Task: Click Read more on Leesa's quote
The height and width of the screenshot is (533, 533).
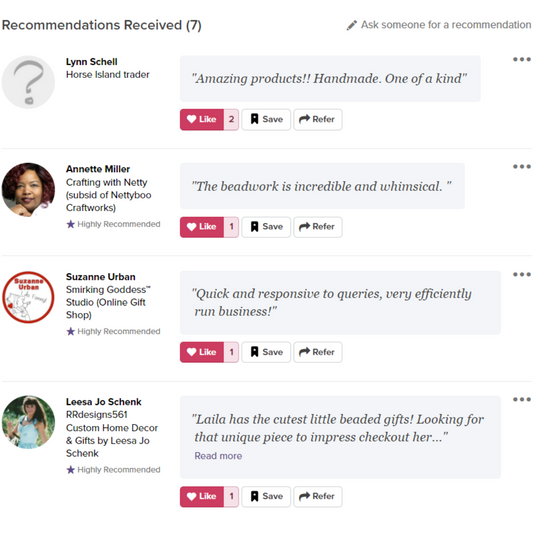Action: coord(218,456)
